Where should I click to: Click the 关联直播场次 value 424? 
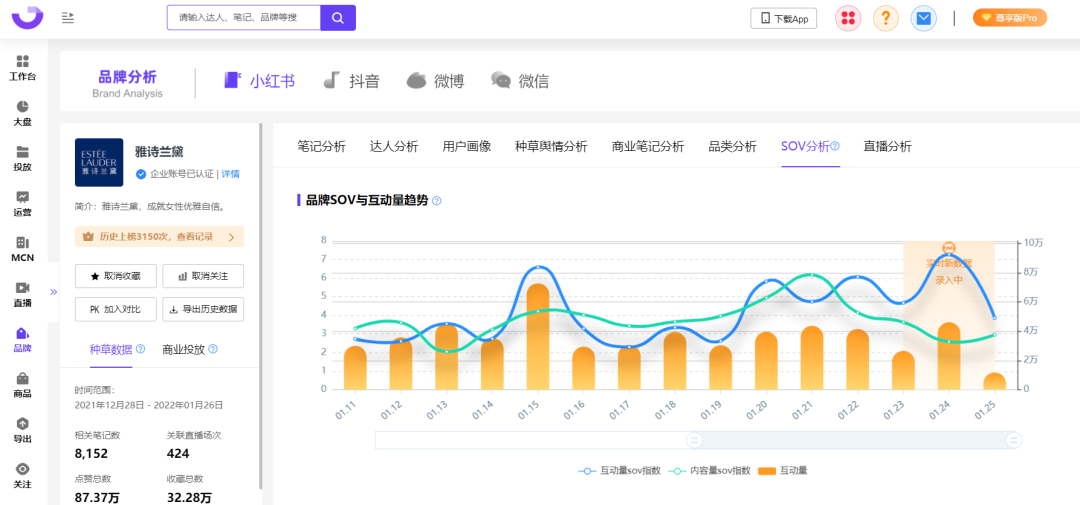(178, 454)
